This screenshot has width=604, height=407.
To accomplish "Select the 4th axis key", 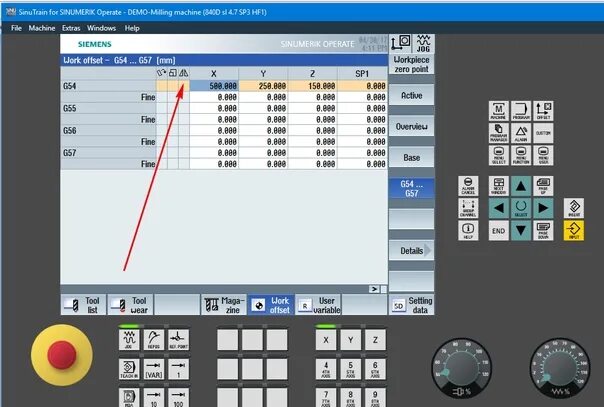I will point(326,369).
